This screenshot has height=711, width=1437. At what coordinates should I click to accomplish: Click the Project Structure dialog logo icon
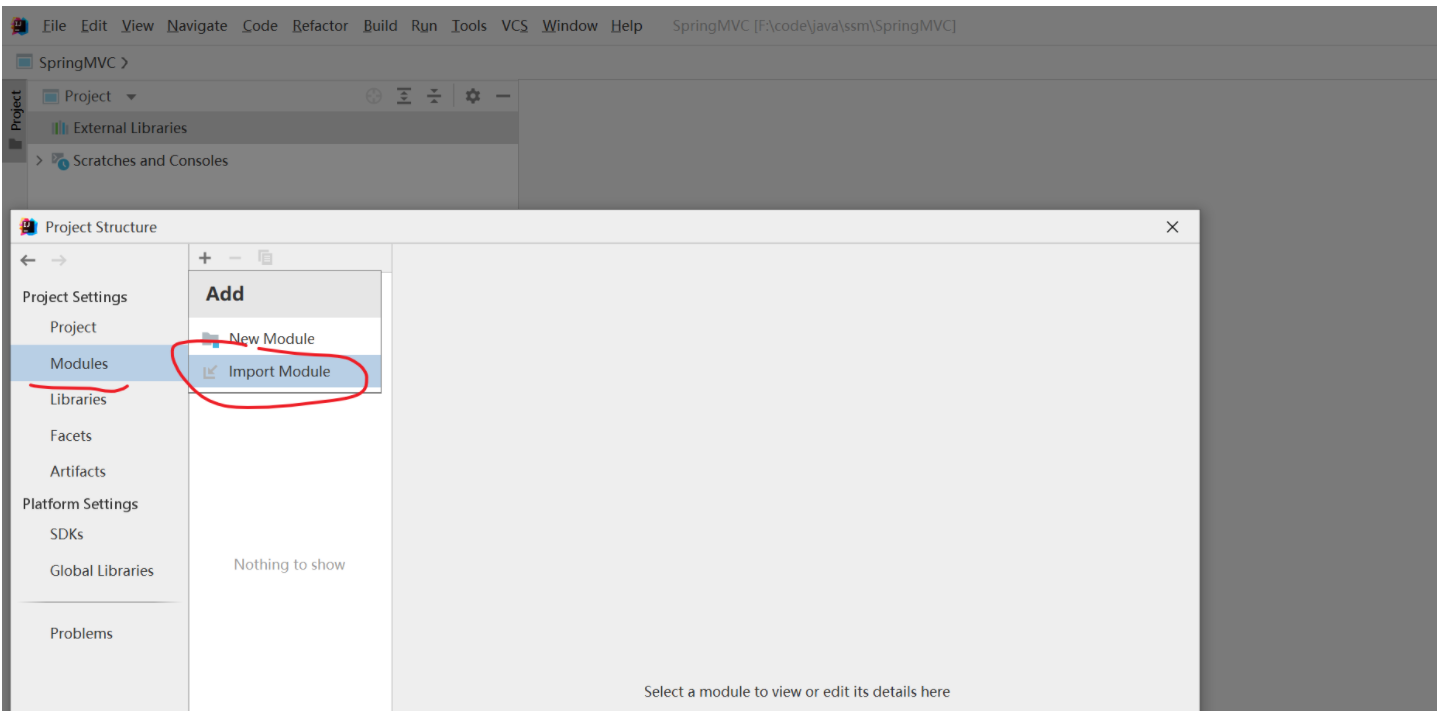point(29,227)
